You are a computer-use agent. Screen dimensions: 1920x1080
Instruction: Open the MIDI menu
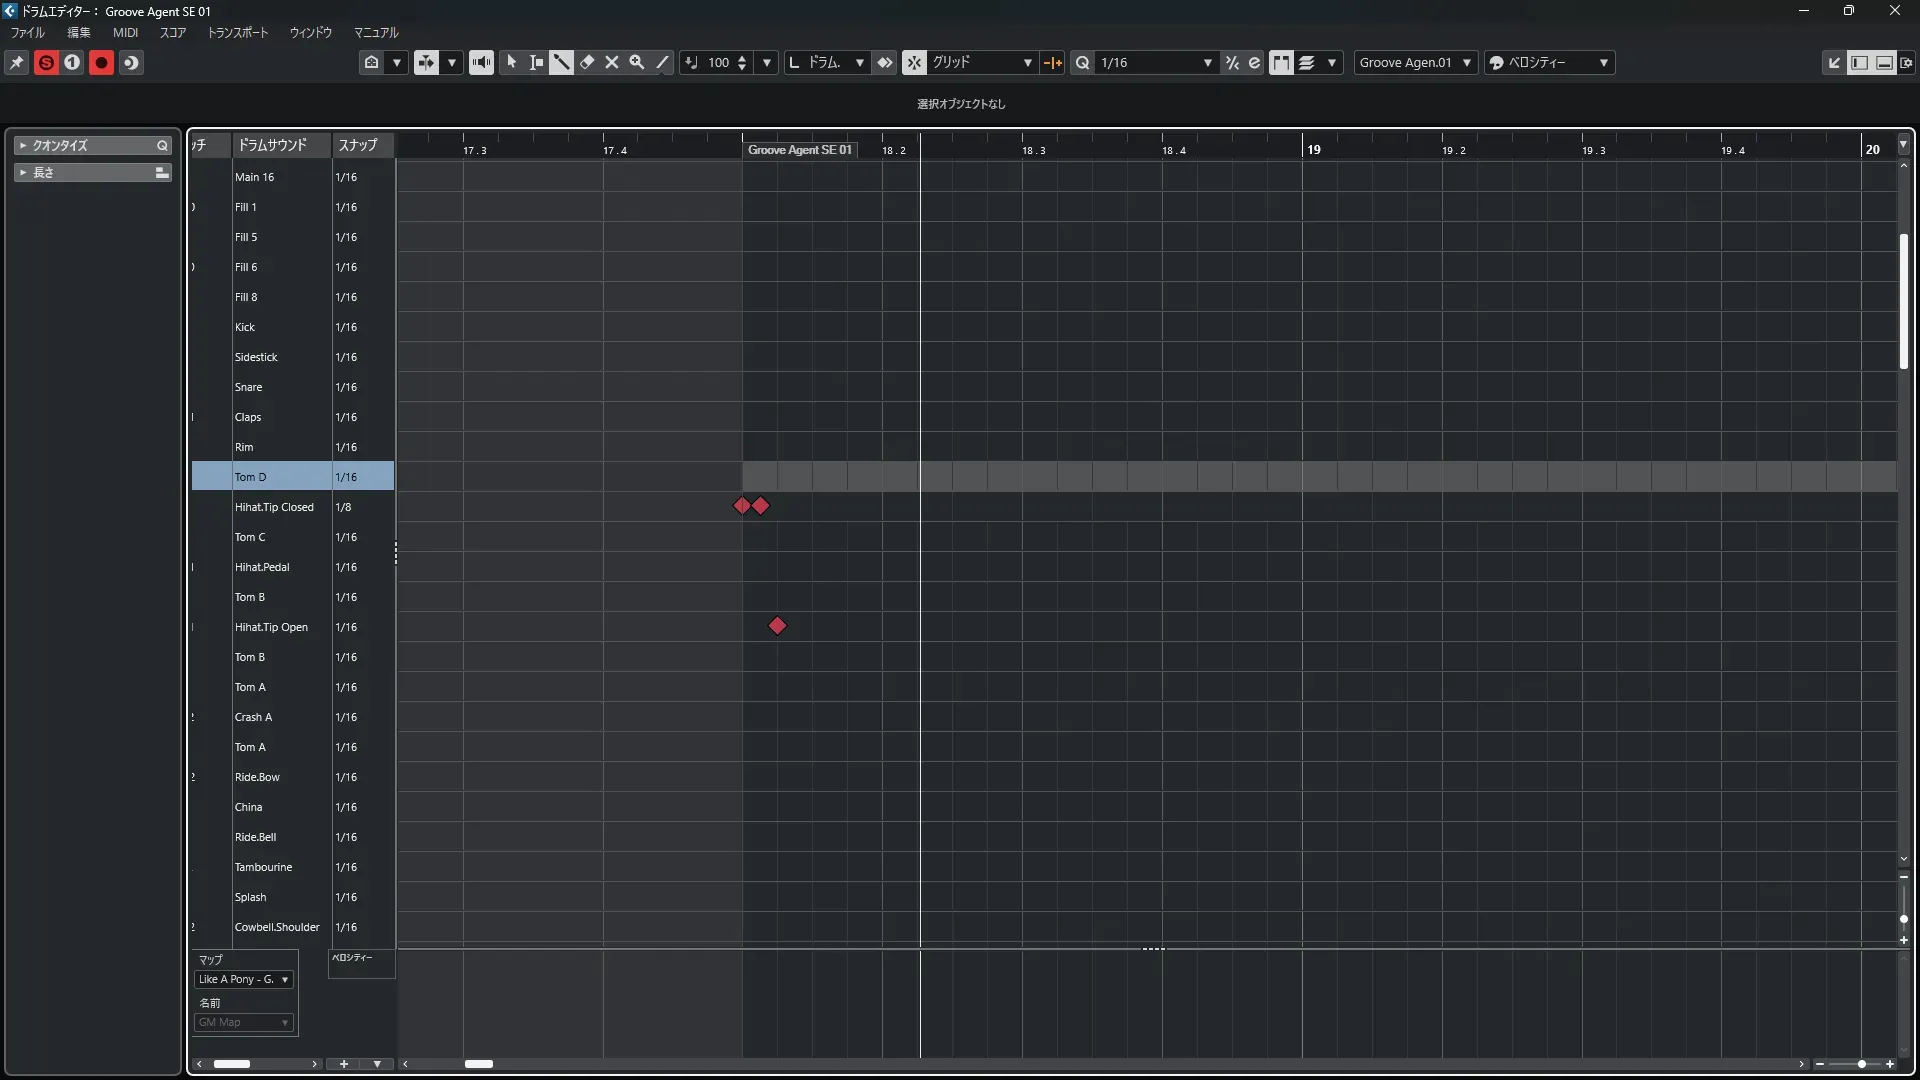[x=125, y=32]
